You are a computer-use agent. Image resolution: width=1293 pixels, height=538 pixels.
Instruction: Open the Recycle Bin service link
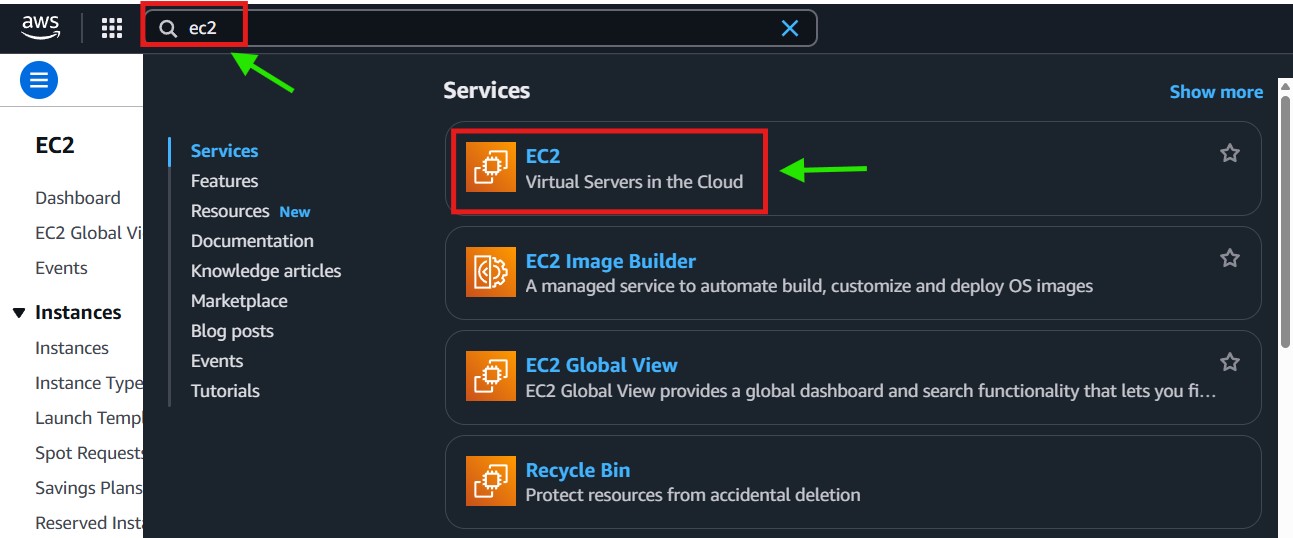click(577, 470)
